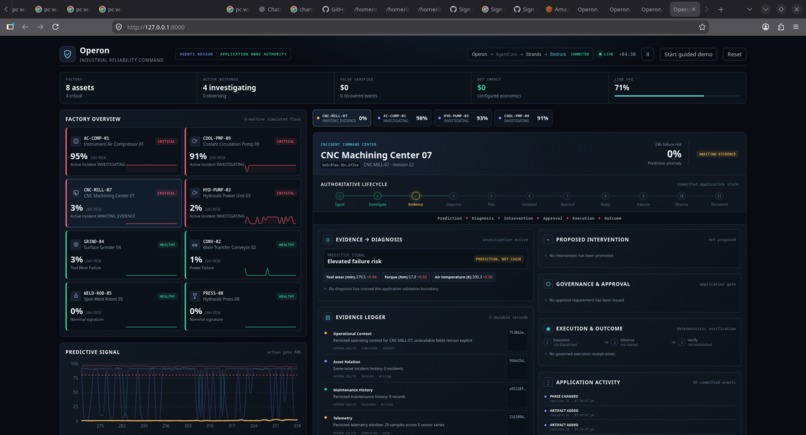Click the COOL-PMP-09 pump icon
The image size is (806, 435).
pos(195,141)
